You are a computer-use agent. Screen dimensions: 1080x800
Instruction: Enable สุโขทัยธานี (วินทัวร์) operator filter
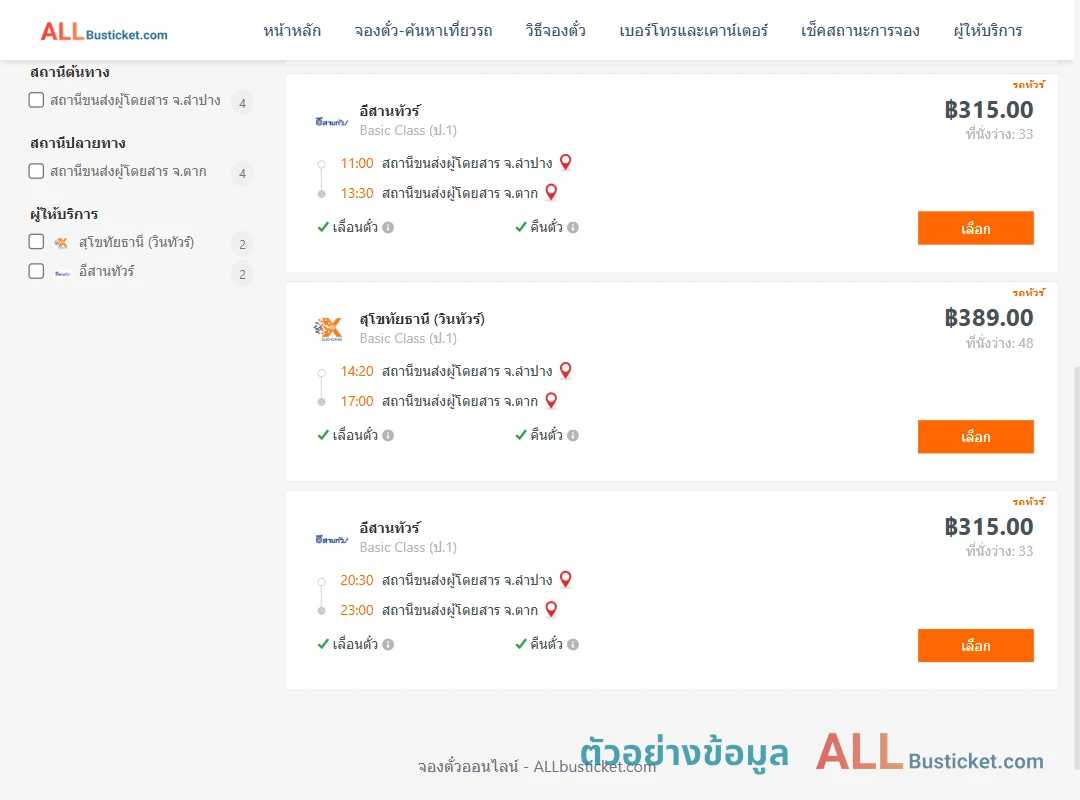pos(37,241)
